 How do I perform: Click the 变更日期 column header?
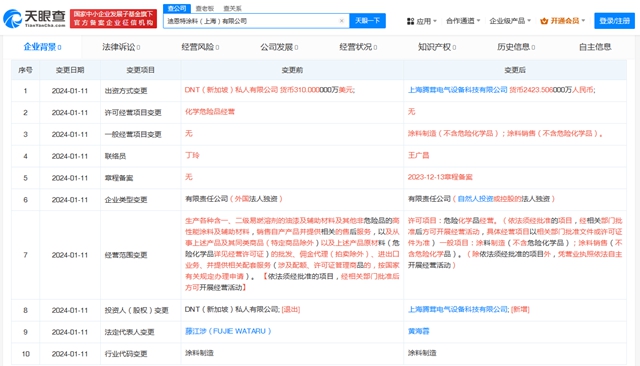(x=70, y=70)
